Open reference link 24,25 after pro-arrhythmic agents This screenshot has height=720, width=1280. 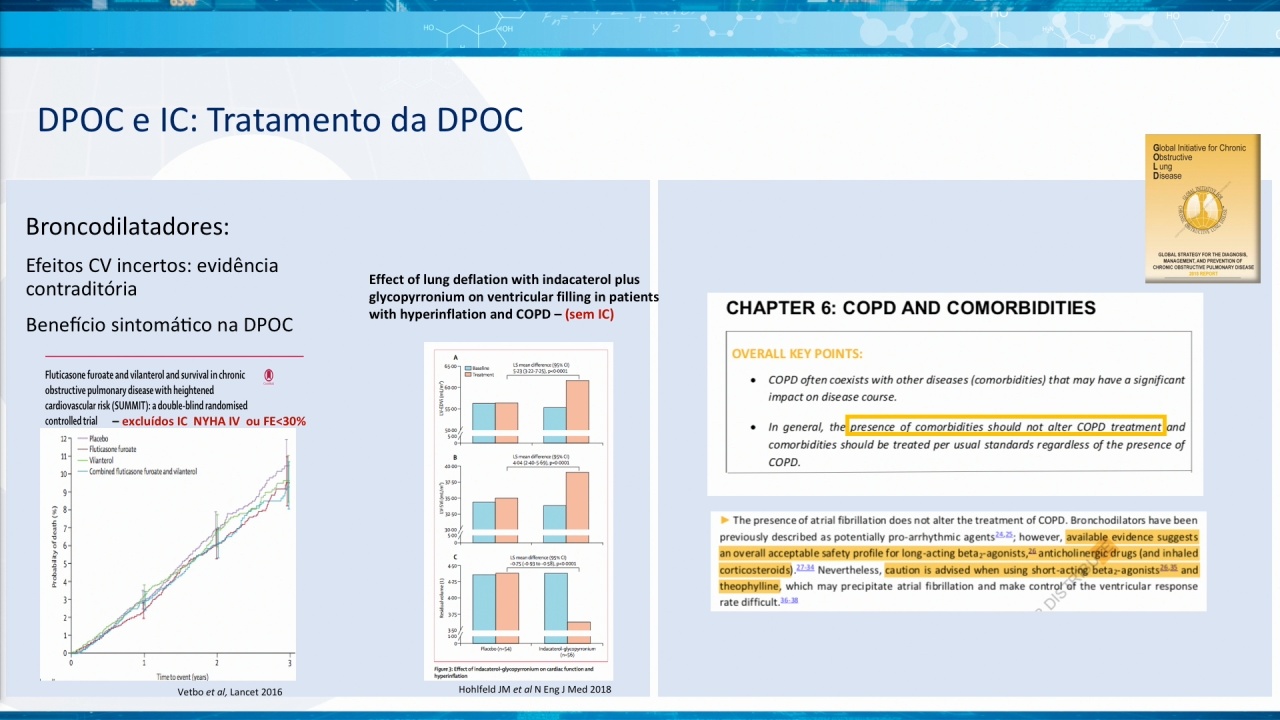1005,534
